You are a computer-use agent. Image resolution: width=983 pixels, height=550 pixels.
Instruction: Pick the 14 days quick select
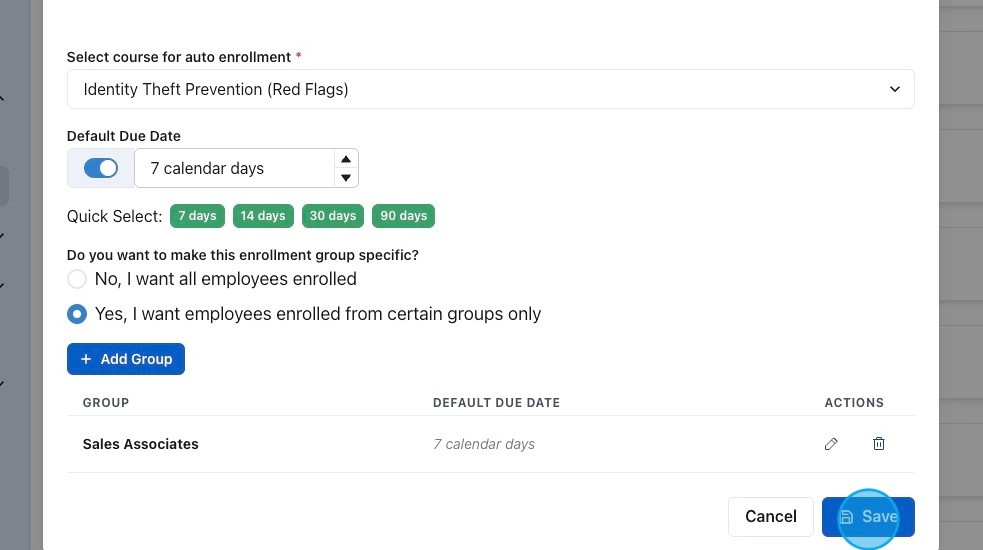263,216
